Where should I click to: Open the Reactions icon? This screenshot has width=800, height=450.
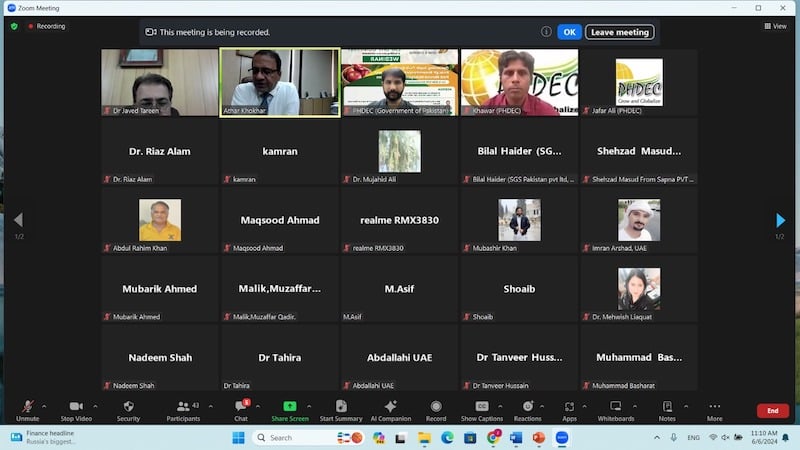coord(527,409)
